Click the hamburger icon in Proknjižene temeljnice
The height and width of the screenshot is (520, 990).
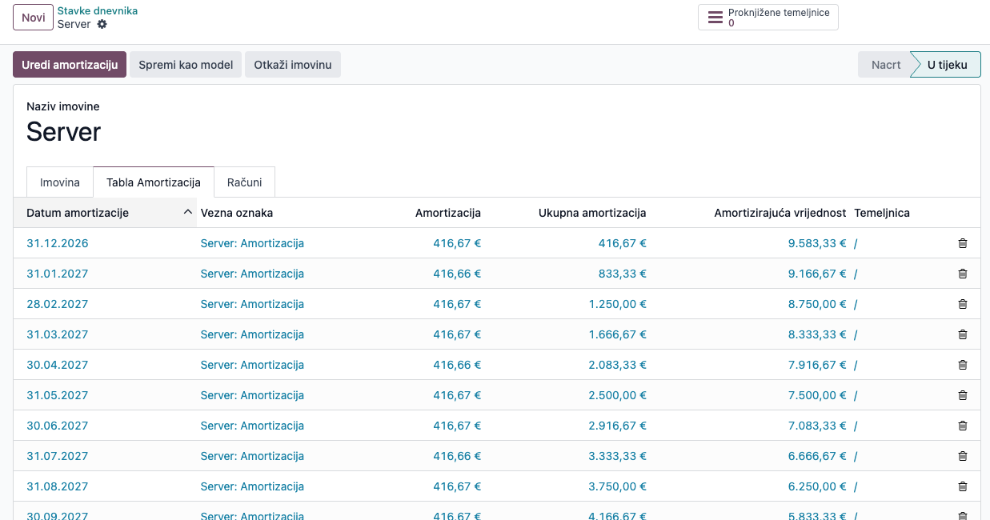tap(715, 17)
